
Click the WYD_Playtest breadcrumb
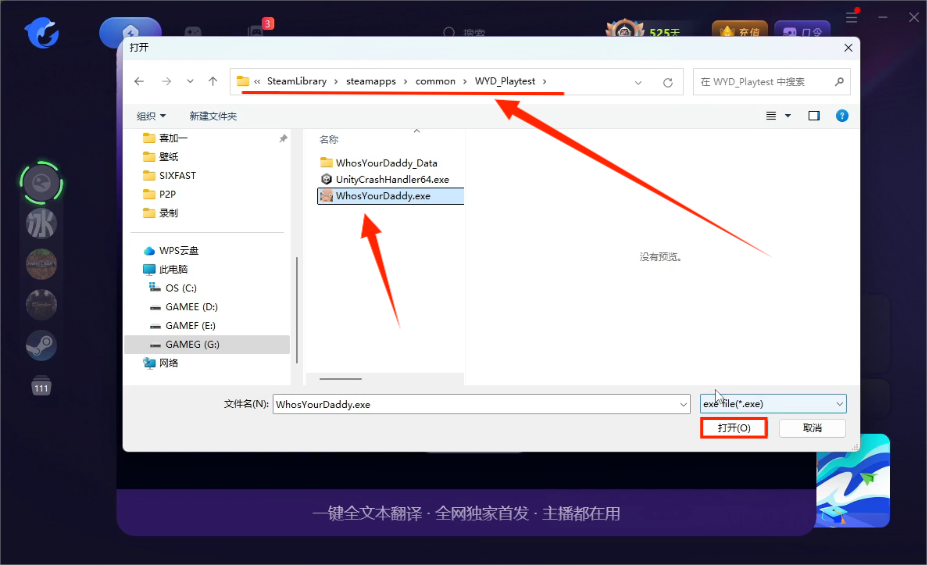(505, 81)
